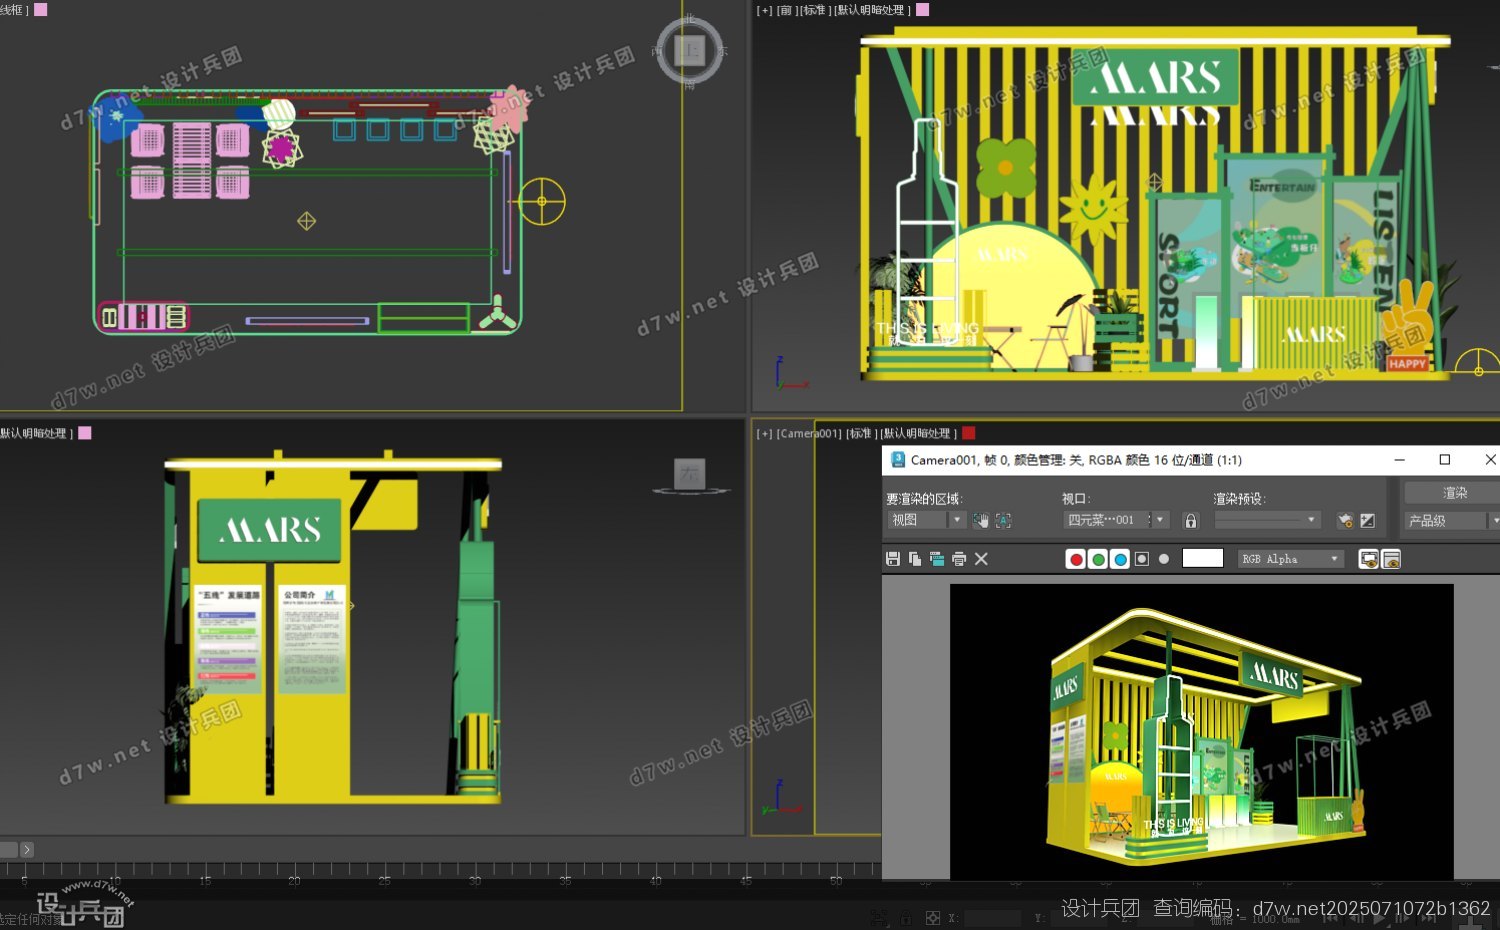The height and width of the screenshot is (930, 1500).
Task: Open the 产品级 render mode dropdown
Action: (x=1452, y=520)
